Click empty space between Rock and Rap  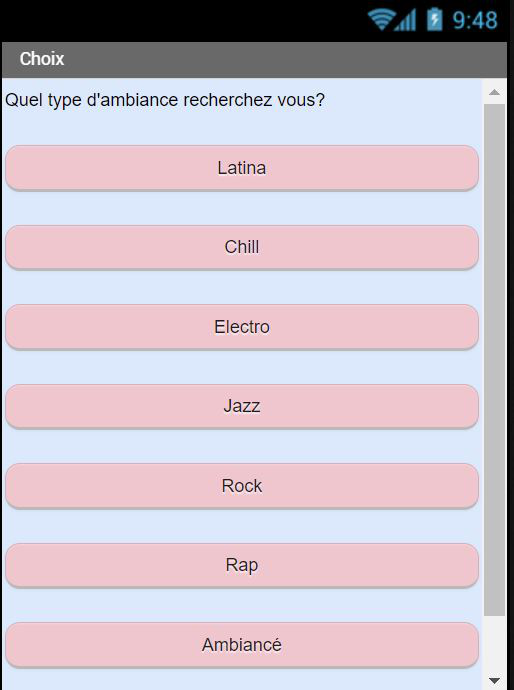[242, 526]
